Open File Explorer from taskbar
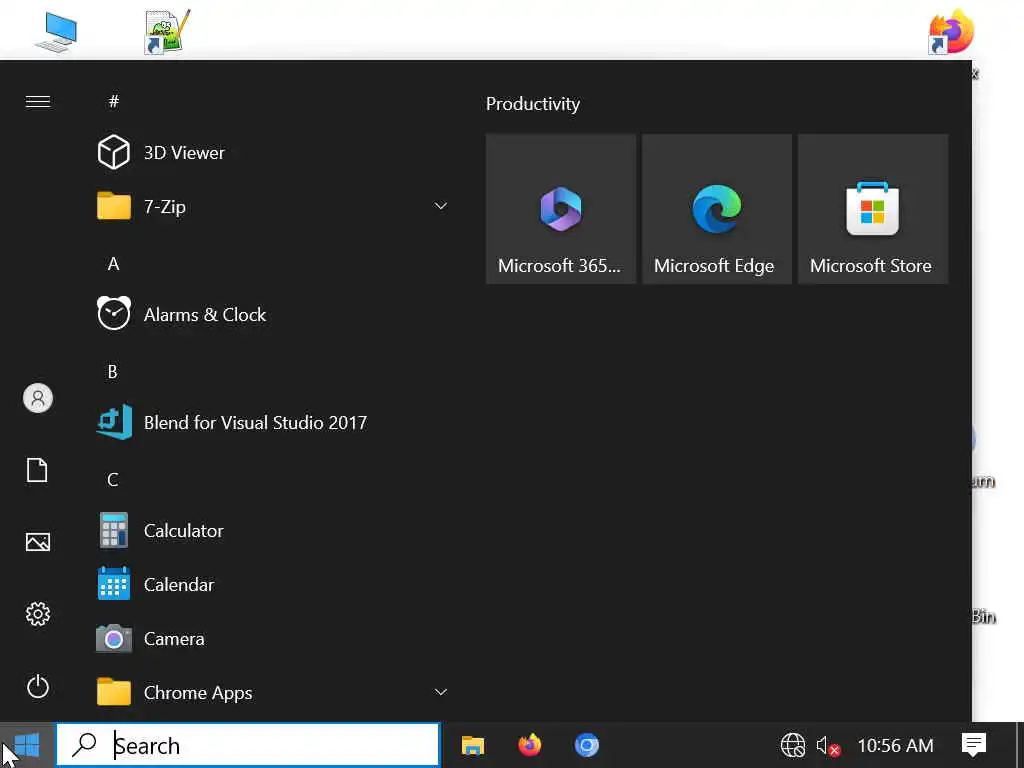The height and width of the screenshot is (768, 1024). pyautogui.click(x=473, y=745)
